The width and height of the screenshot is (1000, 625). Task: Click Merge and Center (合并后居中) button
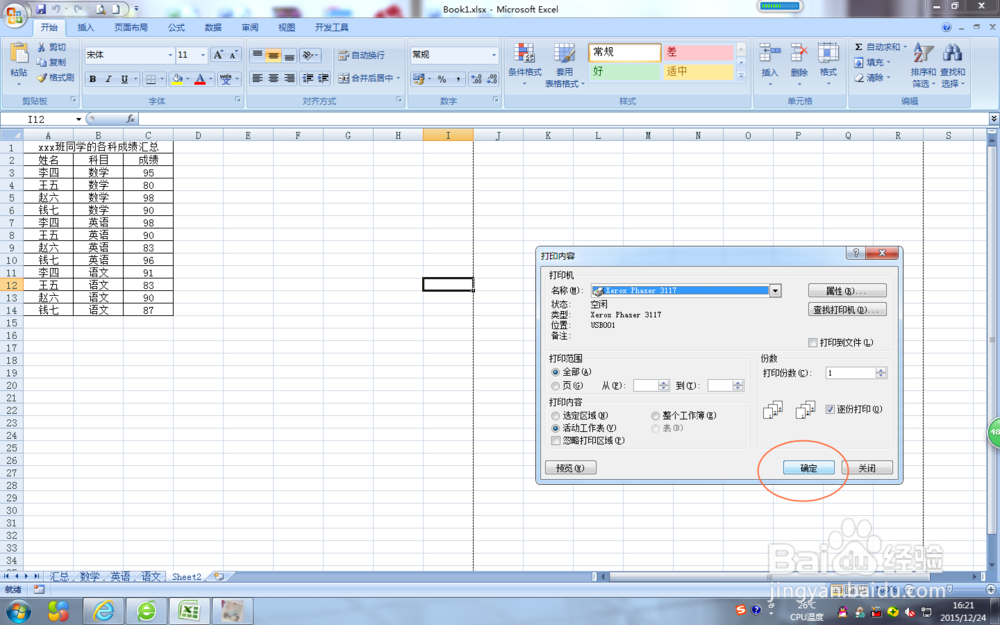click(x=366, y=78)
